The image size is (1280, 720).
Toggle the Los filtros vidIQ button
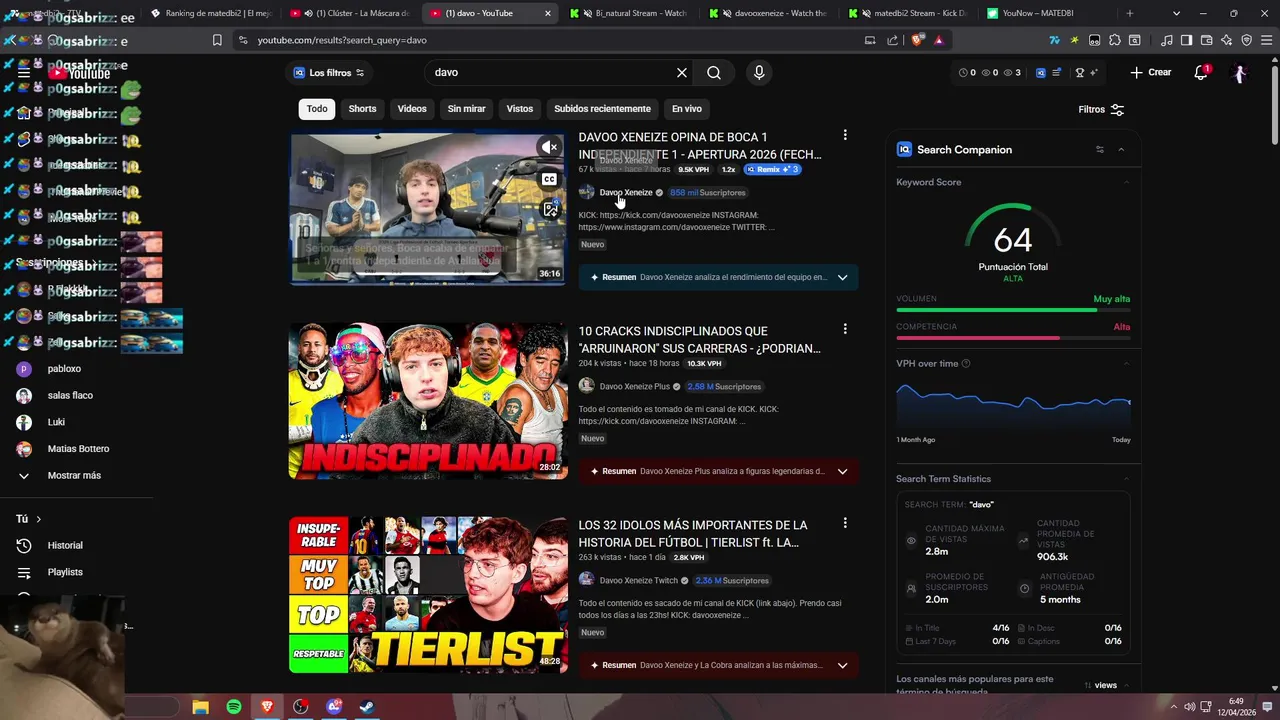tap(329, 73)
